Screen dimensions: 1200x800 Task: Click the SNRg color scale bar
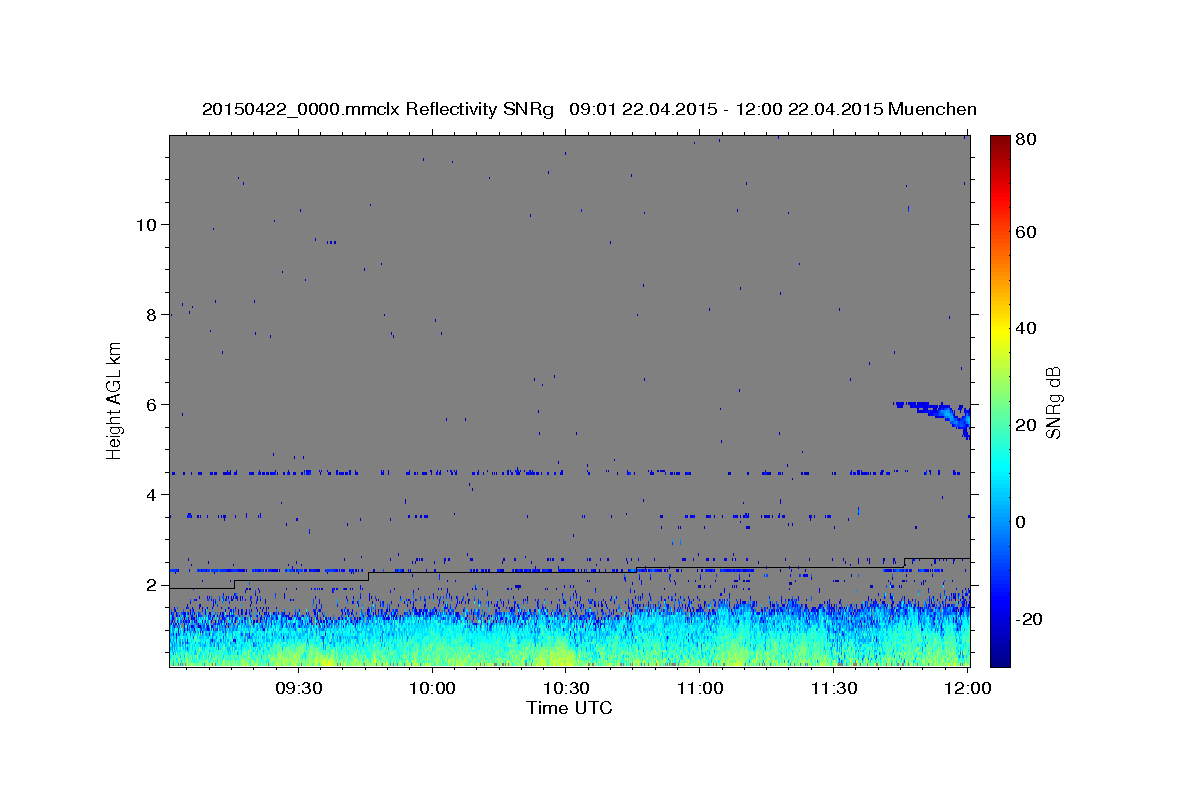1000,400
